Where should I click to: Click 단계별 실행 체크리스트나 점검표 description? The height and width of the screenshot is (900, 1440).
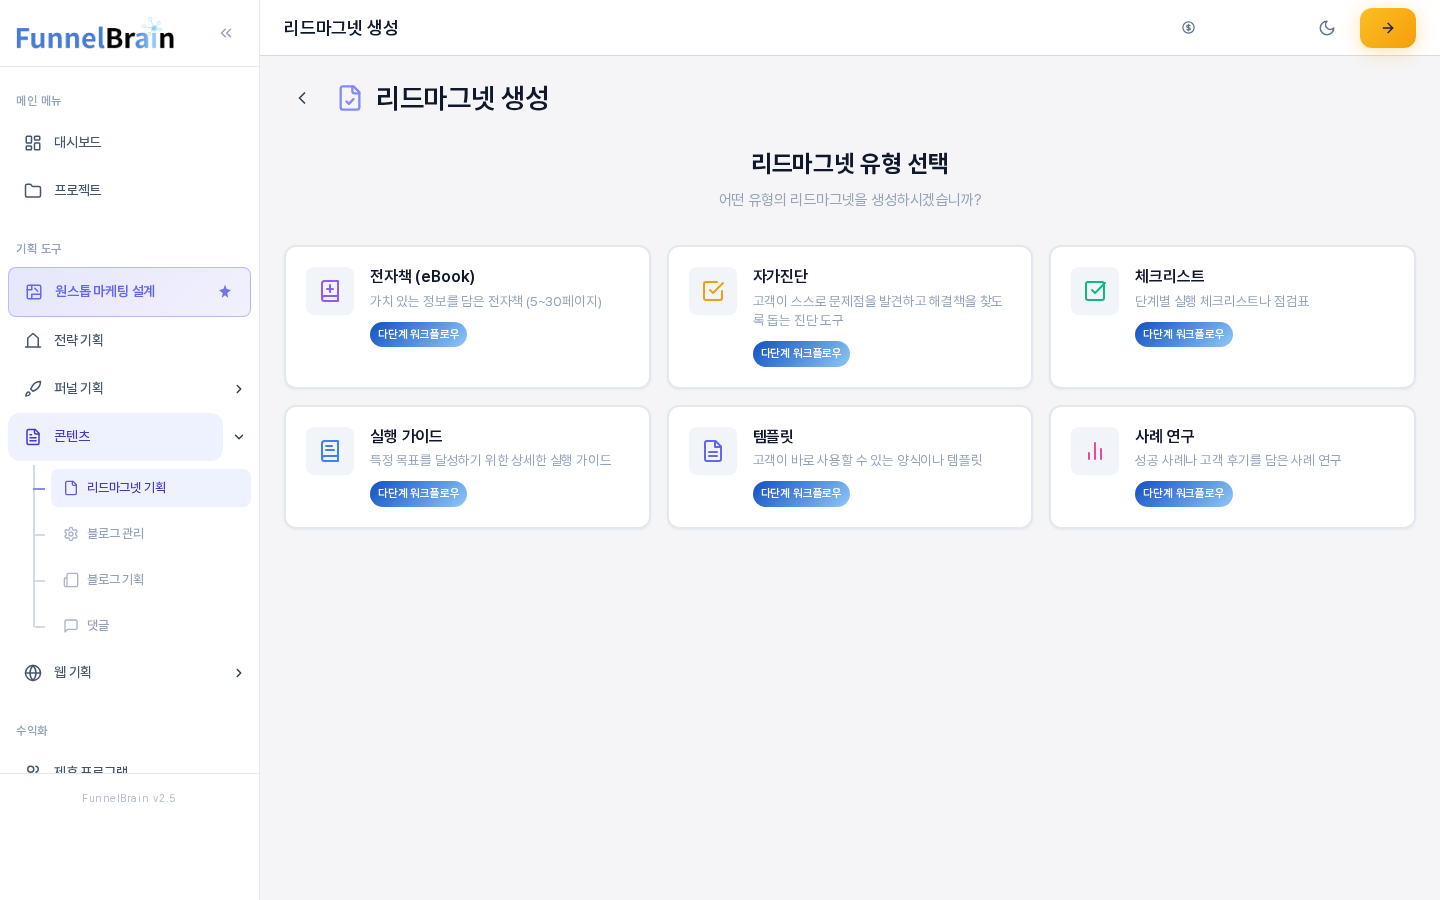(x=1222, y=302)
